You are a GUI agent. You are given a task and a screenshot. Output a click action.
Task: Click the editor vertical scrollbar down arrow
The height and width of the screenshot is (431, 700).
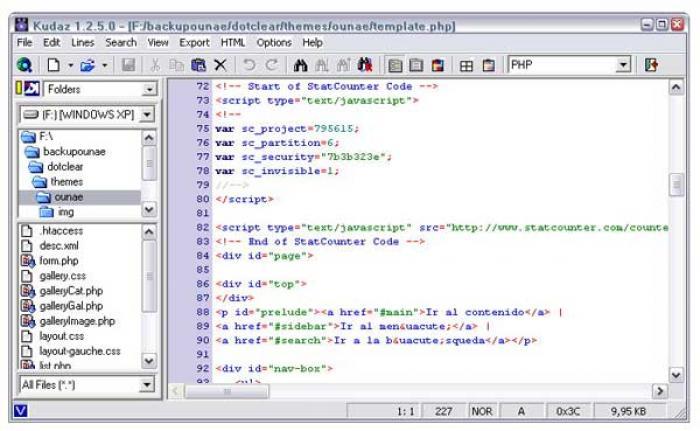click(x=676, y=375)
